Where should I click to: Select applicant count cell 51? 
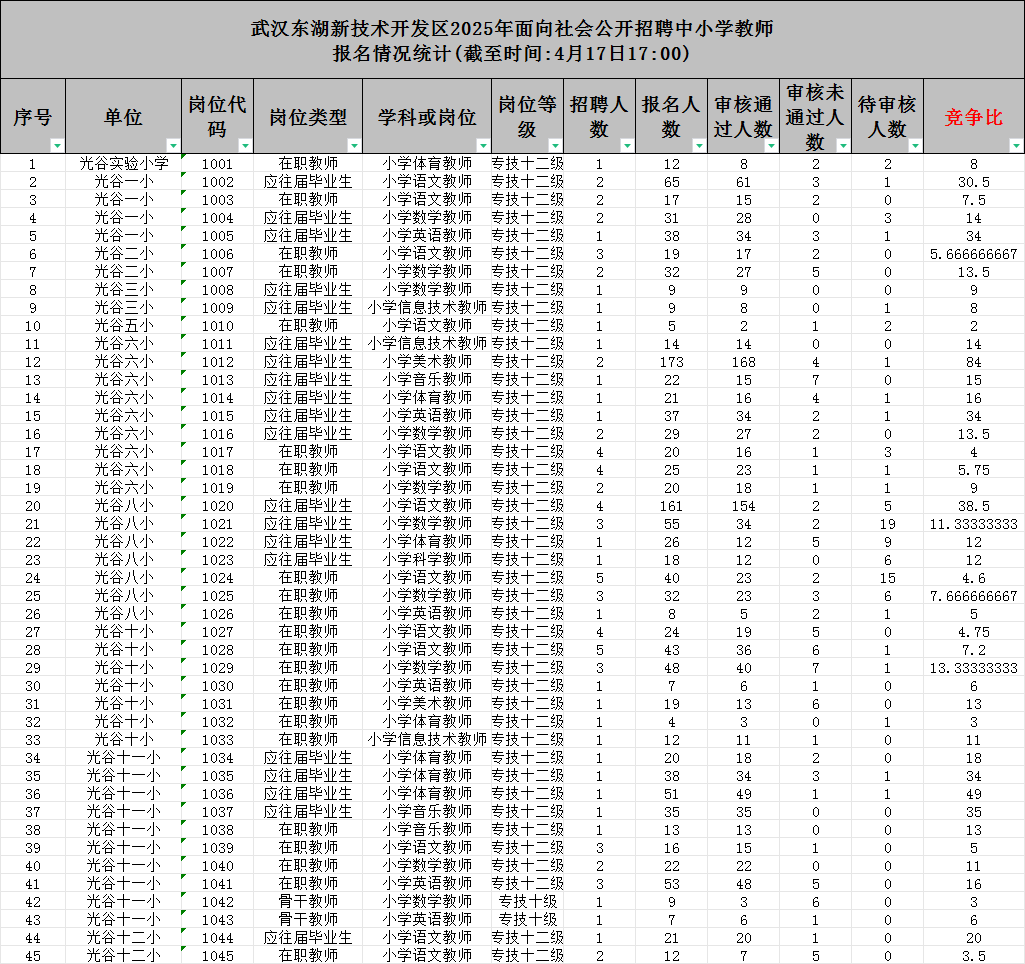pyautogui.click(x=671, y=793)
